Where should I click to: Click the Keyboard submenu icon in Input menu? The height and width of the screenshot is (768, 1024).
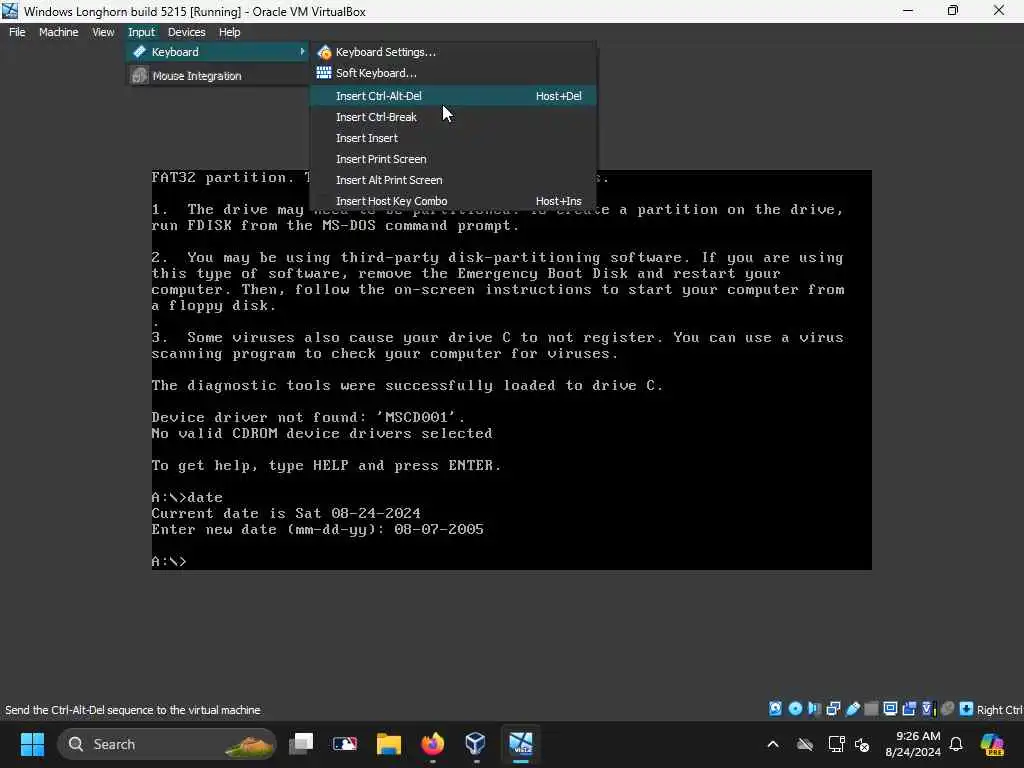click(x=139, y=52)
